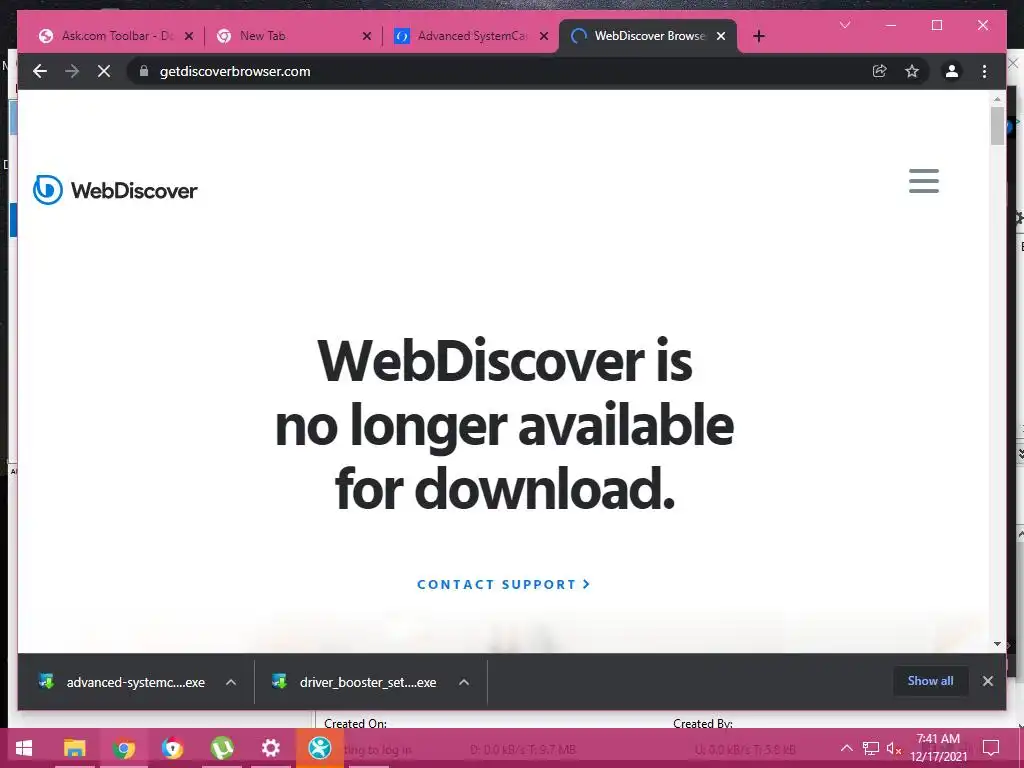The width and height of the screenshot is (1024, 768).
Task: Open the WebDiscover hamburger menu
Action: pyautogui.click(x=923, y=181)
